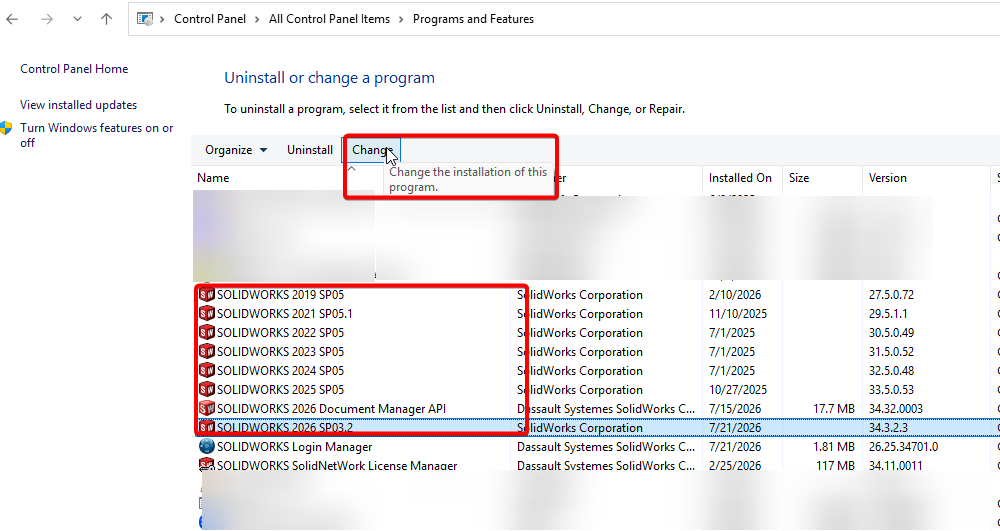Click the 7/15/2026 install date cell
The width and height of the screenshot is (1000, 531).
tap(735, 409)
